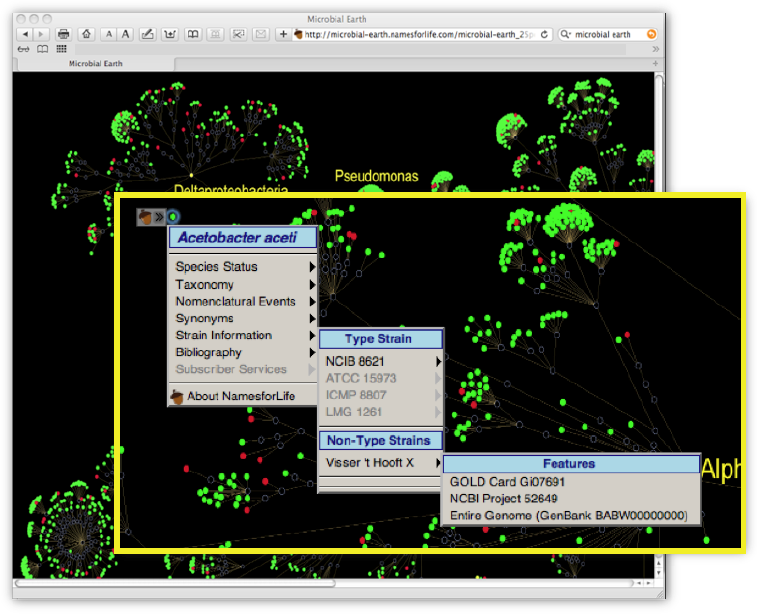Select About NamesforLife menu item

click(240, 396)
